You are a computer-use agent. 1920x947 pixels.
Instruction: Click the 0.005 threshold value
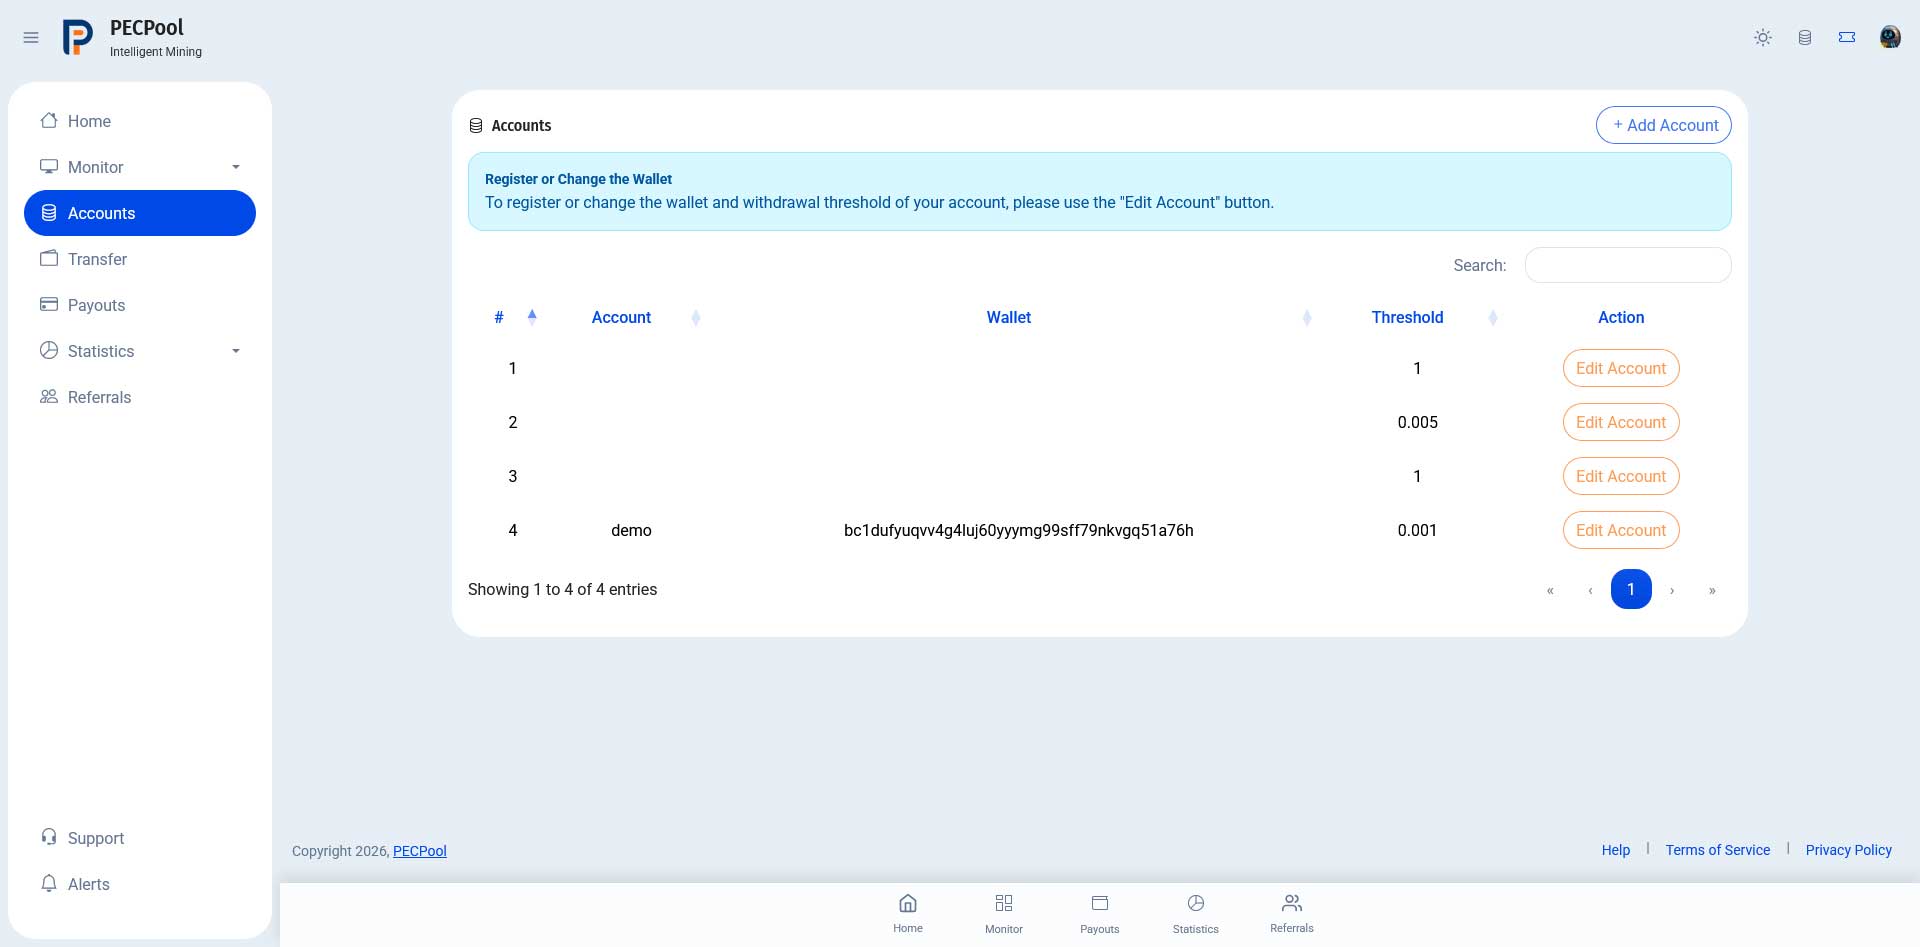click(1417, 422)
